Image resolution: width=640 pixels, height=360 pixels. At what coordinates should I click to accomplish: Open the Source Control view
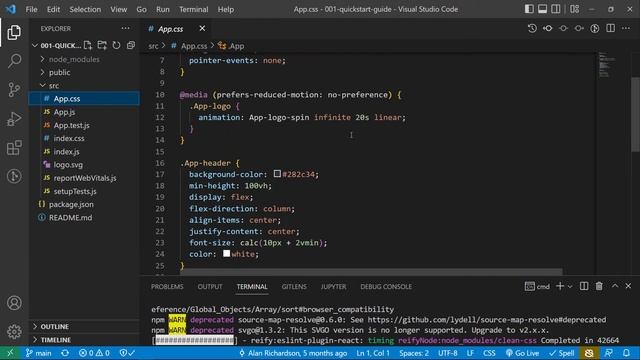coord(14,89)
